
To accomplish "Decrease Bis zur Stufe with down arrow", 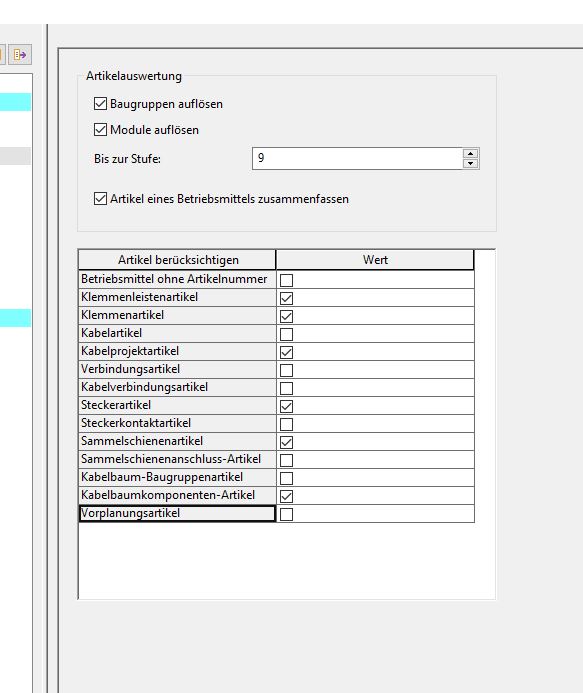I will coord(470,164).
